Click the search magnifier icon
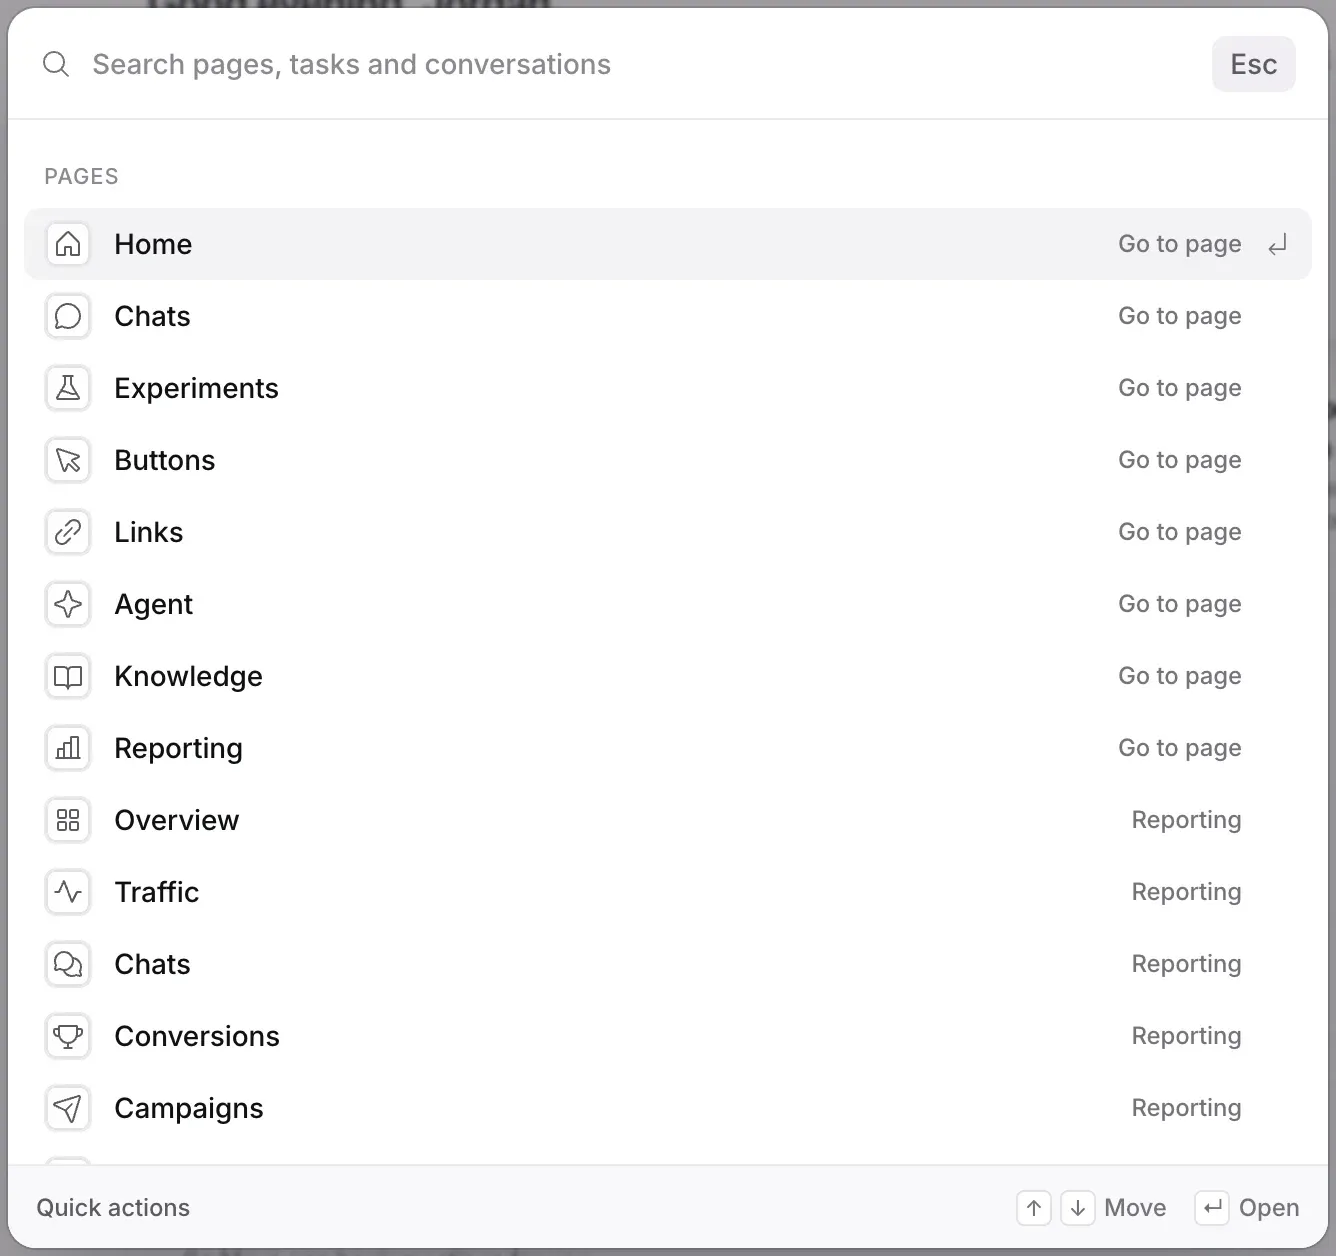 tap(56, 64)
